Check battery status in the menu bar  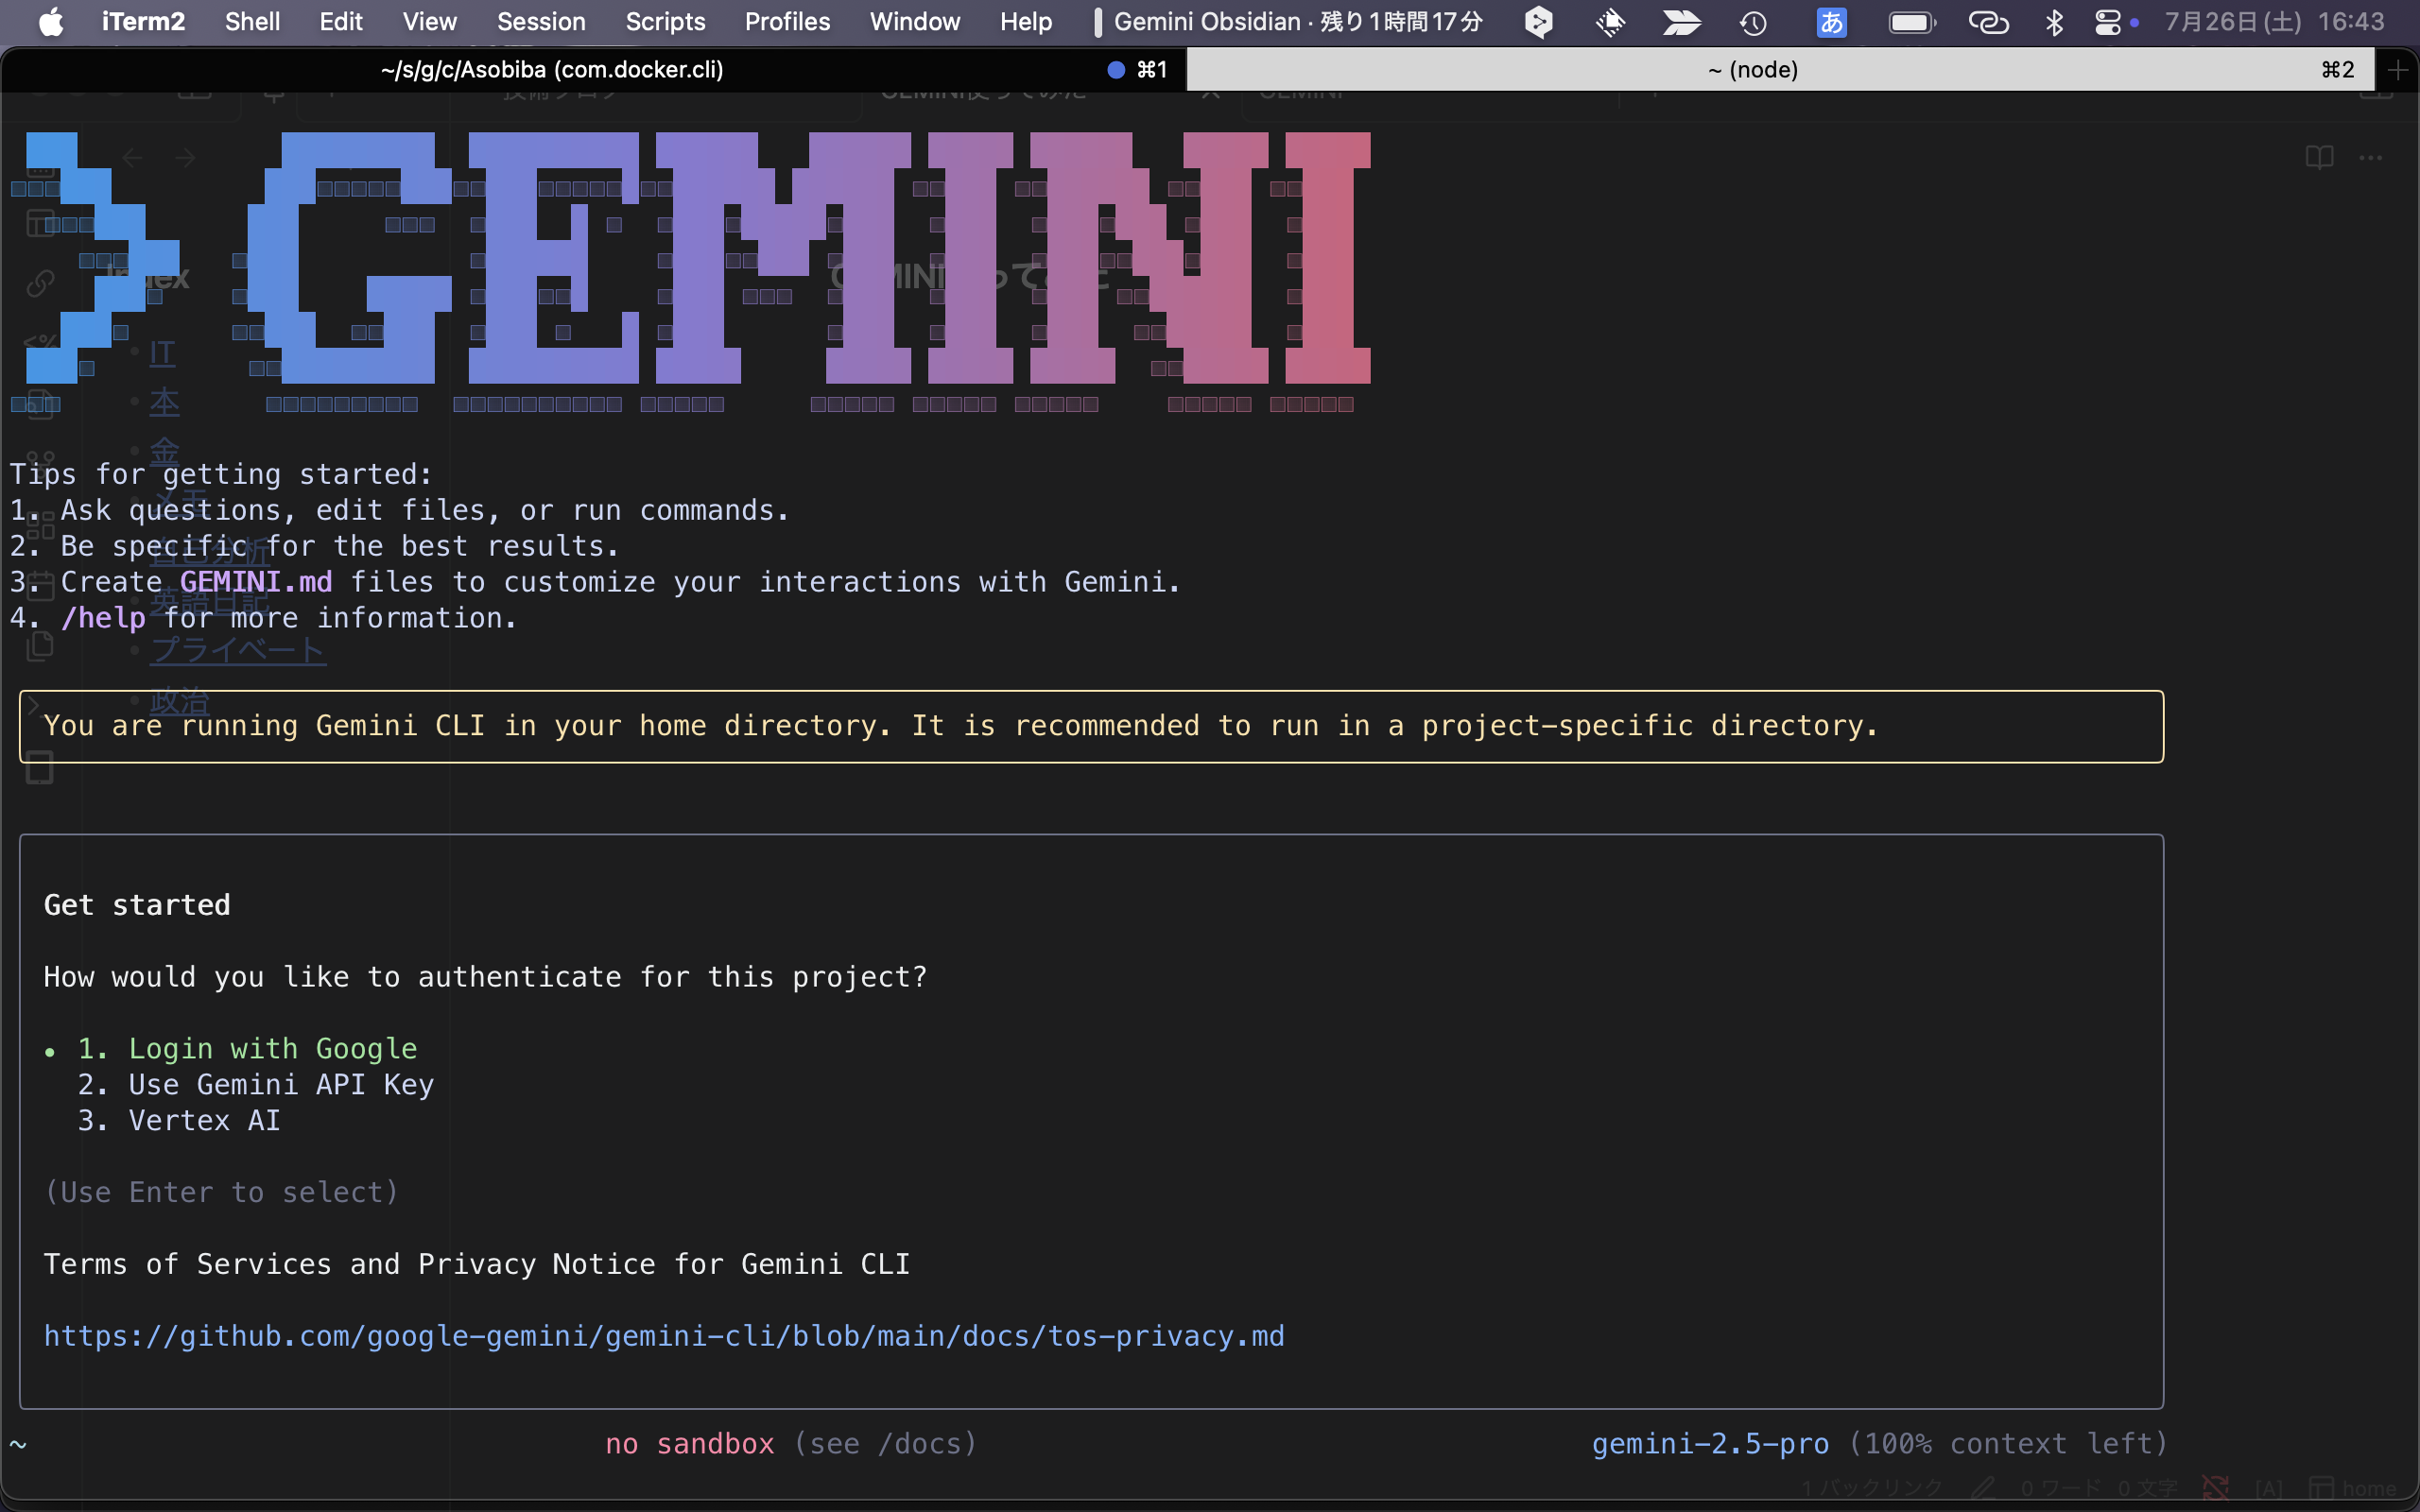click(1911, 22)
